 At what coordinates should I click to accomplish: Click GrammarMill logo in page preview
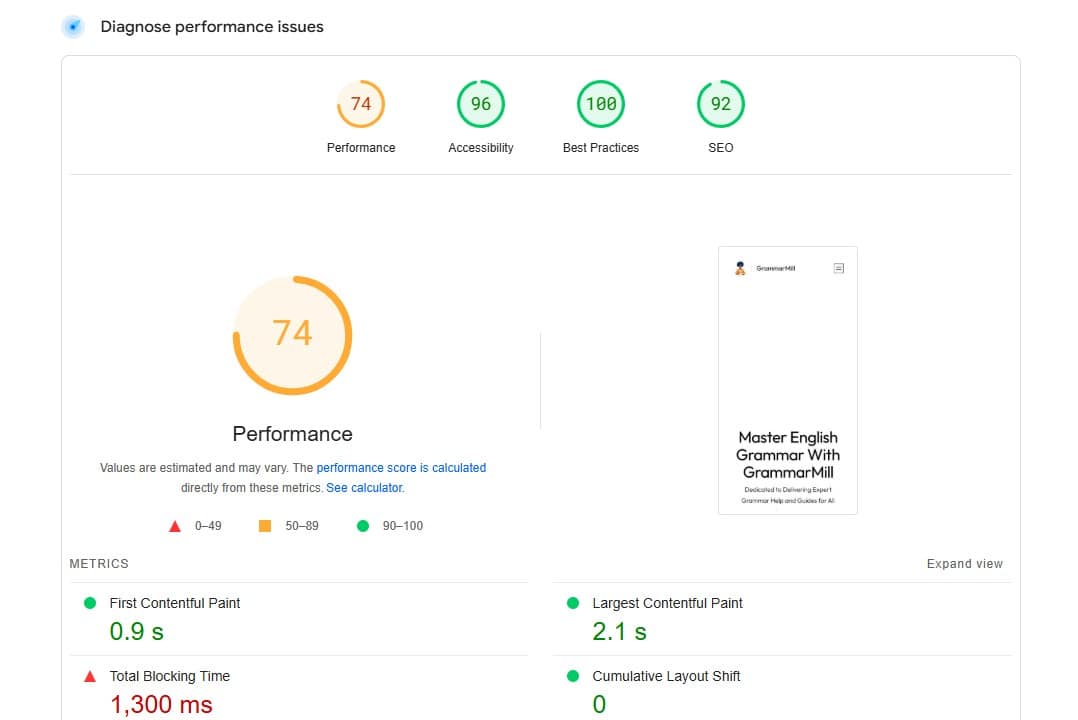click(x=740, y=268)
